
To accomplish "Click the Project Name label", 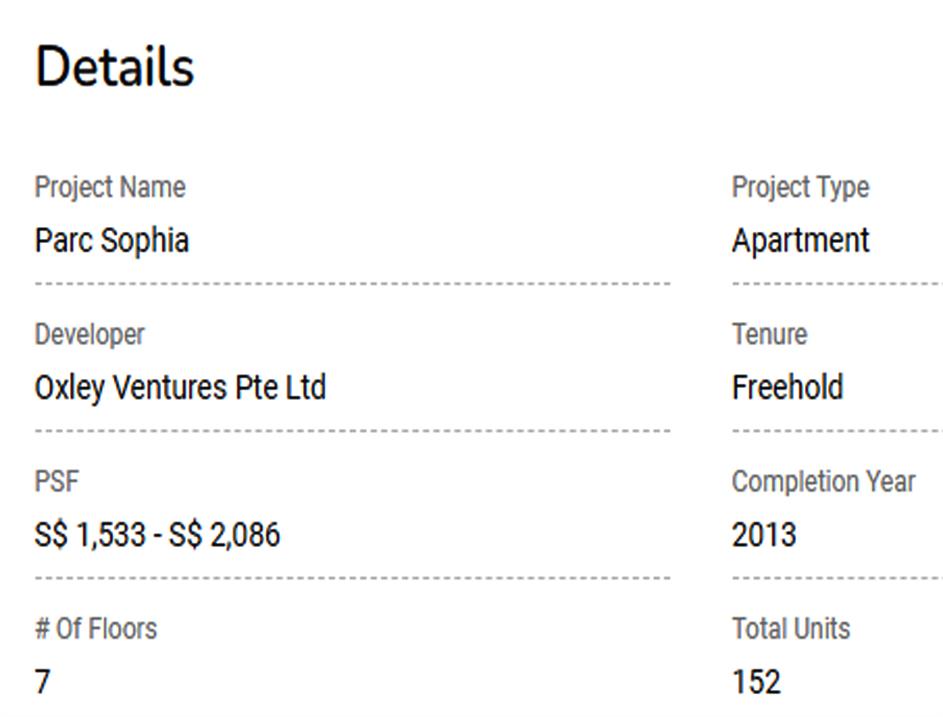I will [110, 187].
